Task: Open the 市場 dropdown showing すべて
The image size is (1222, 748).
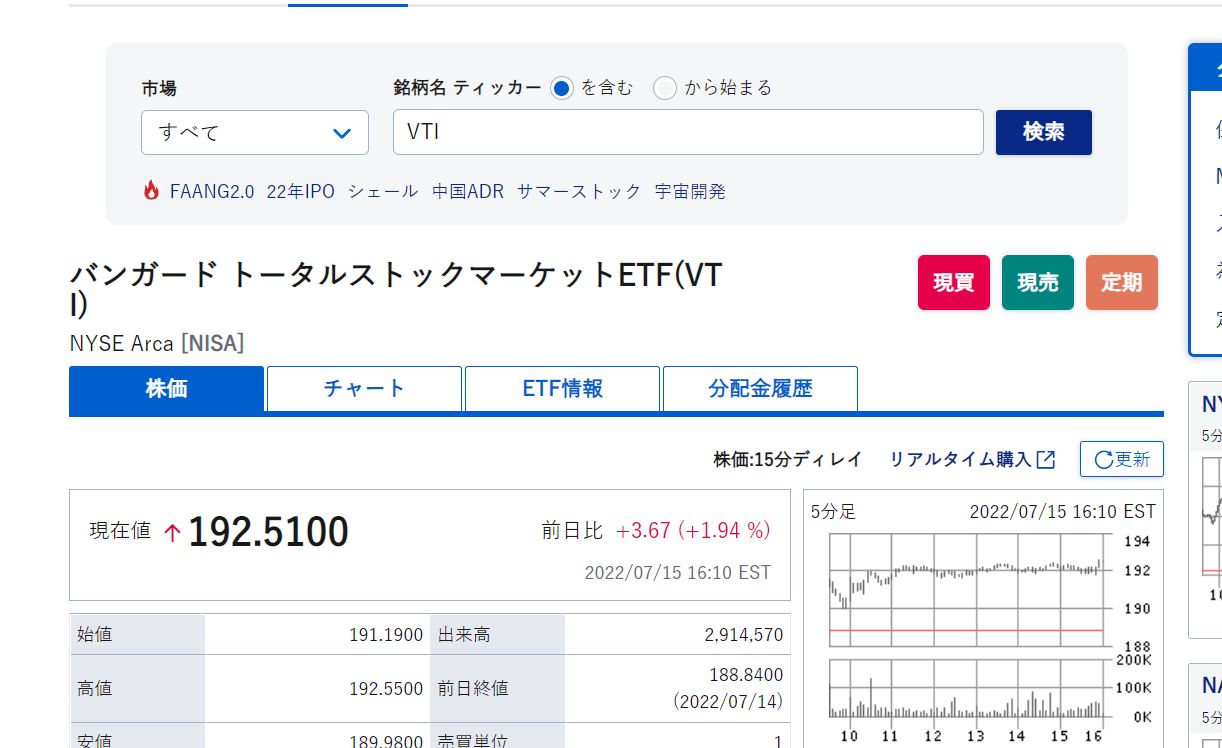Action: coord(254,133)
